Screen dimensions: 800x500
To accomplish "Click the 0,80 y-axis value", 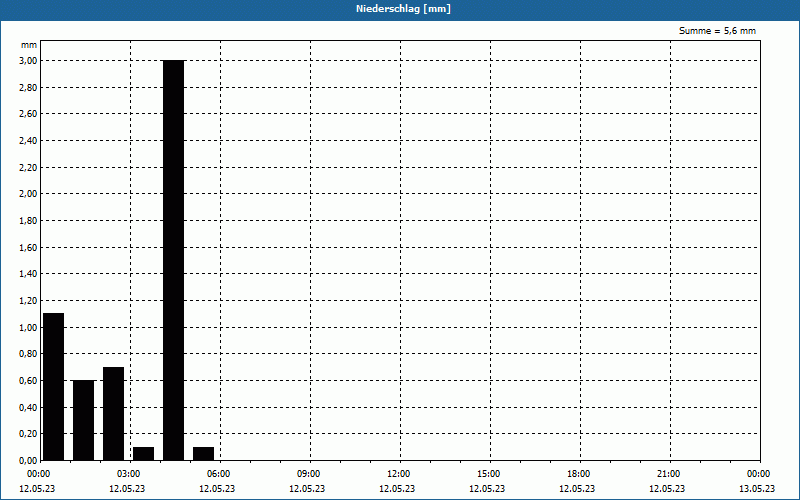I will 28,354.
